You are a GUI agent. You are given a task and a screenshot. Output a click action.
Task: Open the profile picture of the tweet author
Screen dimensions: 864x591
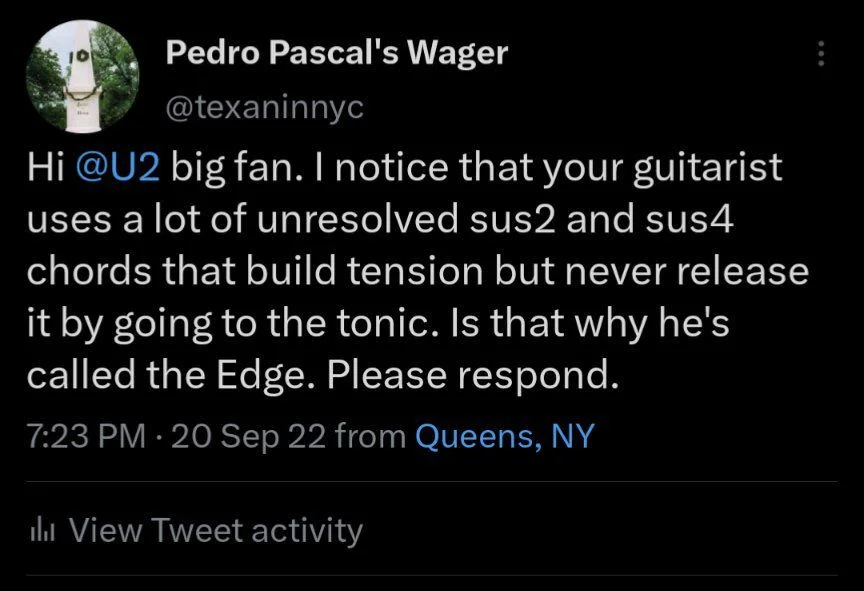85,73
